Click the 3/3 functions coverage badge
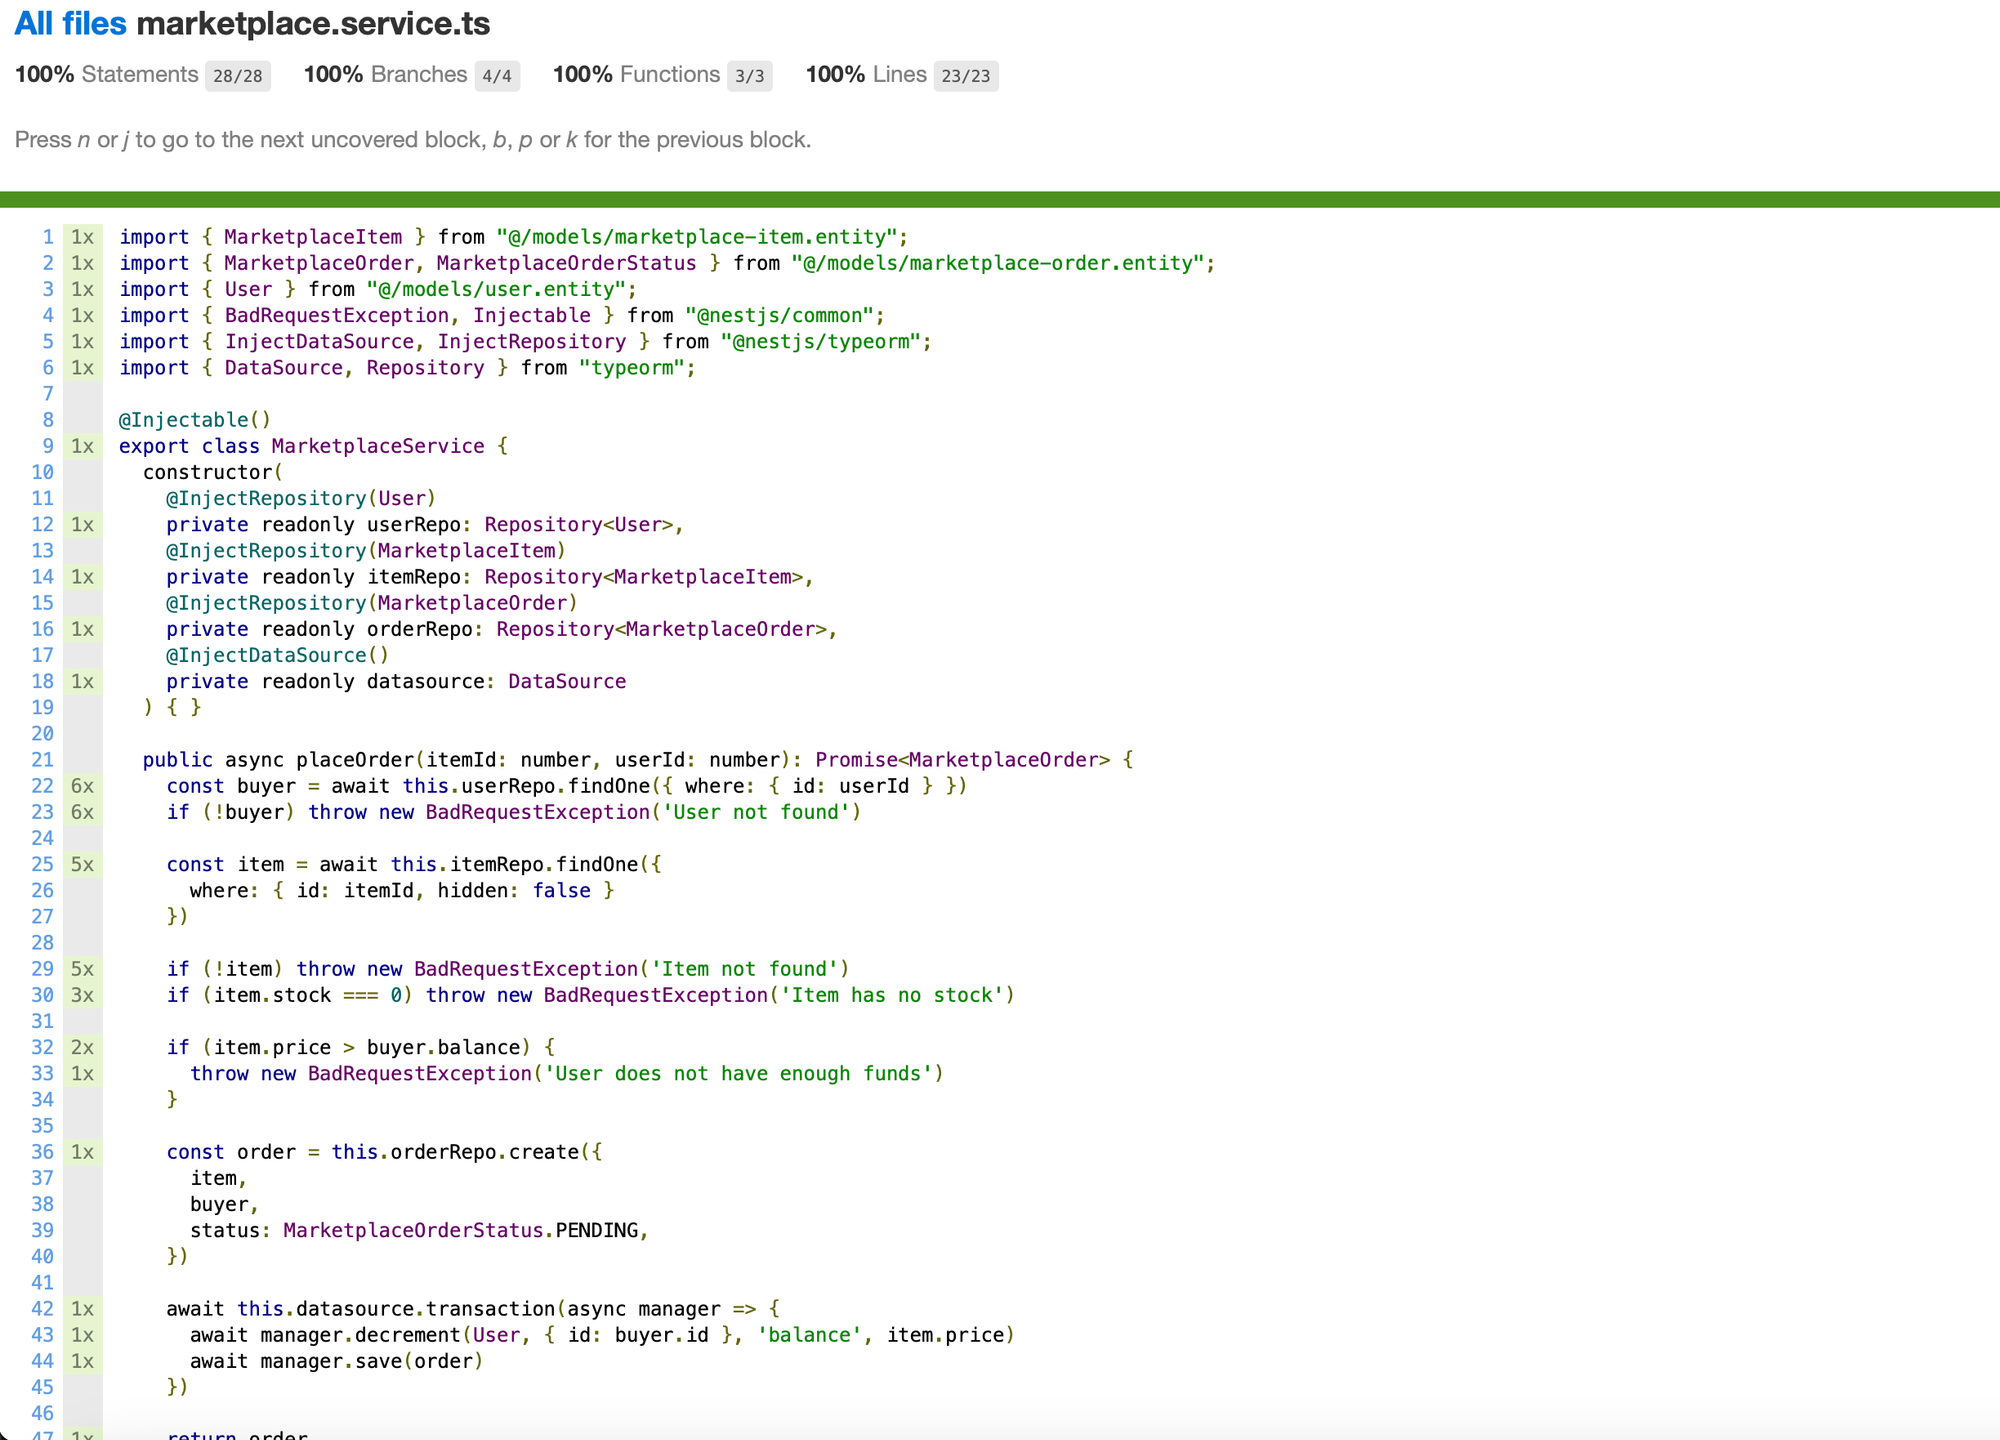Image resolution: width=2000 pixels, height=1440 pixels. (749, 76)
